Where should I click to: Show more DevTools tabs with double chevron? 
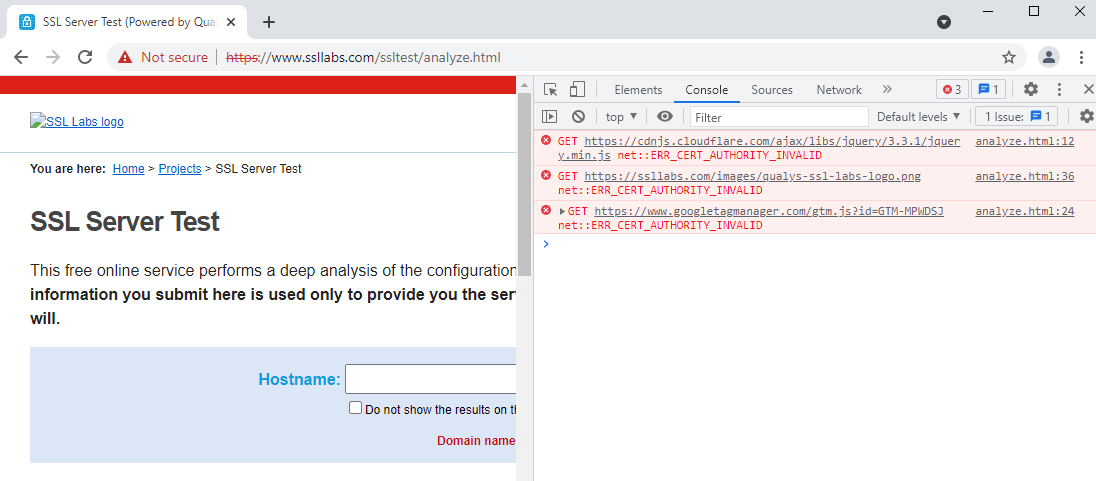point(887,89)
